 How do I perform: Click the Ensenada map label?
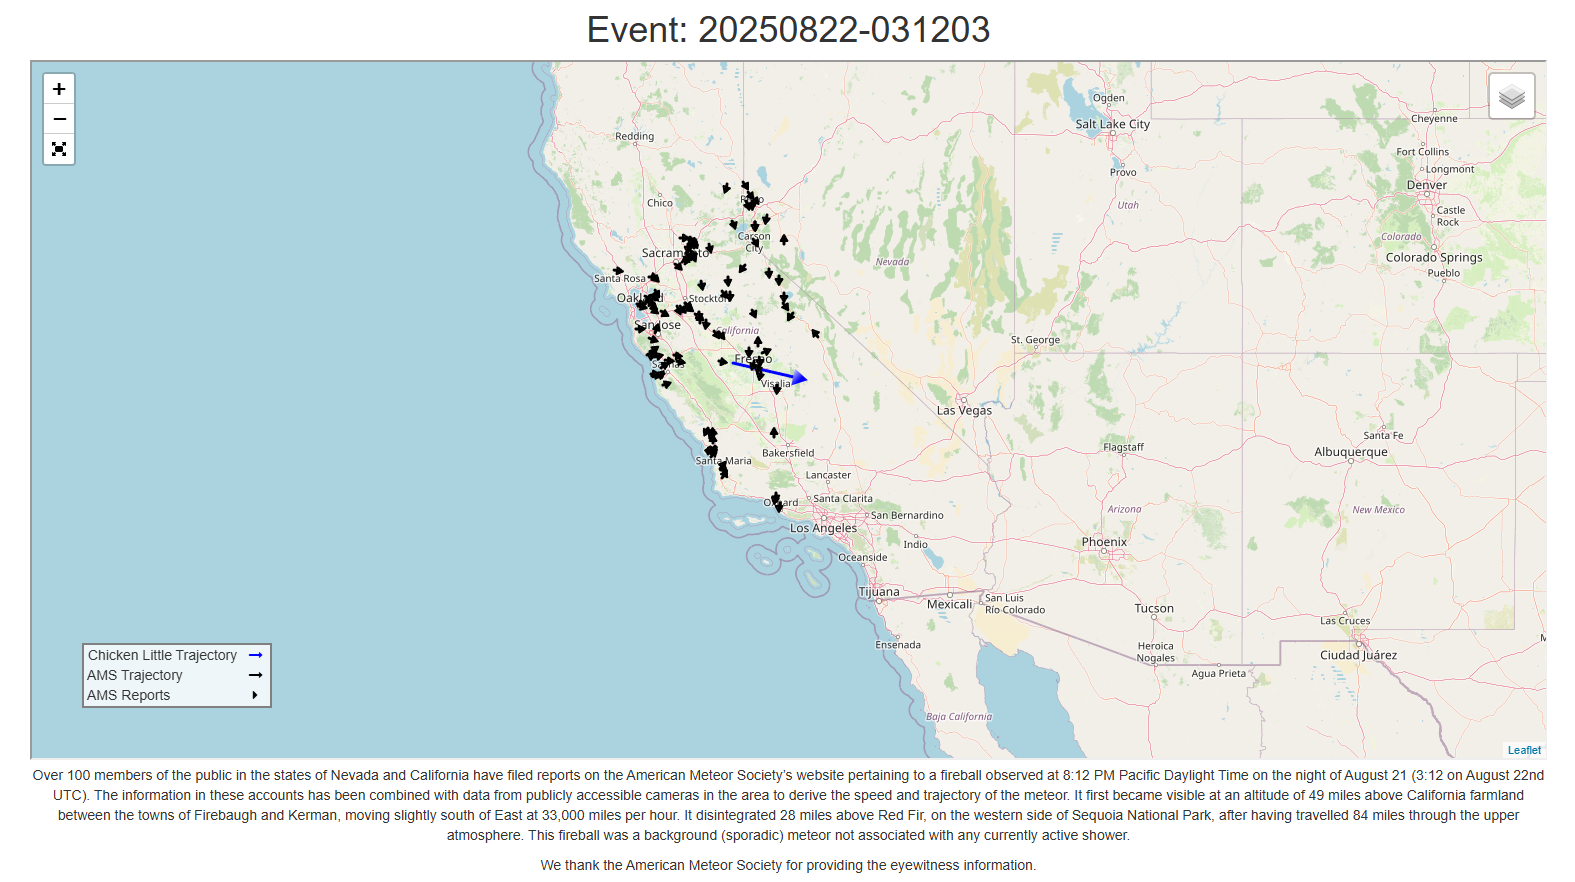pos(898,645)
